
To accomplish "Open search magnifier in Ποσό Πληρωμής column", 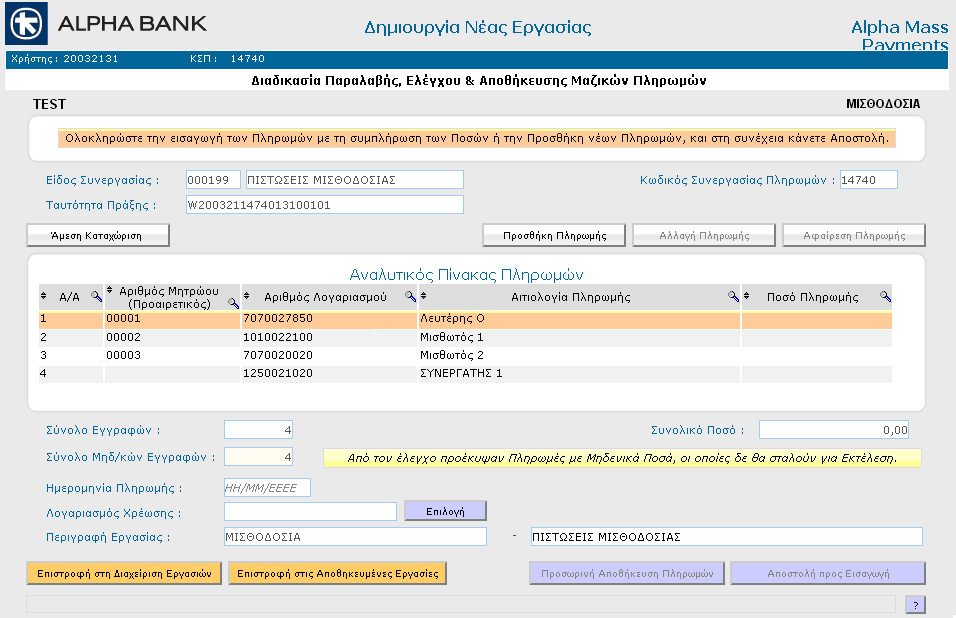I will (x=885, y=296).
